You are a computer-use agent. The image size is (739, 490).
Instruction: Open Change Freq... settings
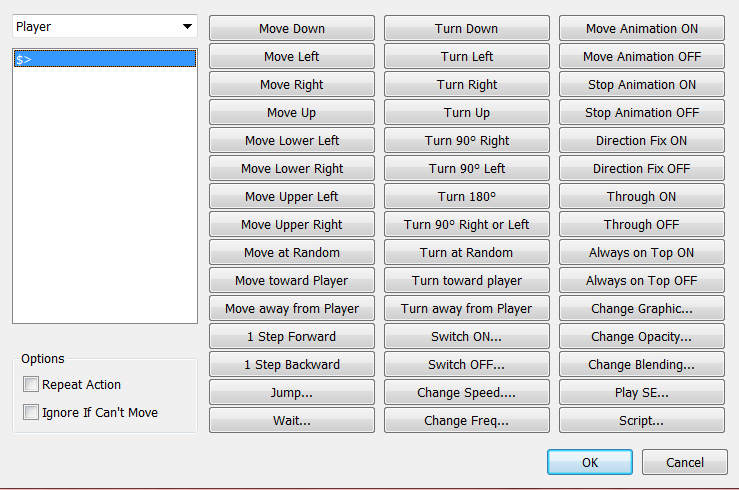(x=467, y=420)
